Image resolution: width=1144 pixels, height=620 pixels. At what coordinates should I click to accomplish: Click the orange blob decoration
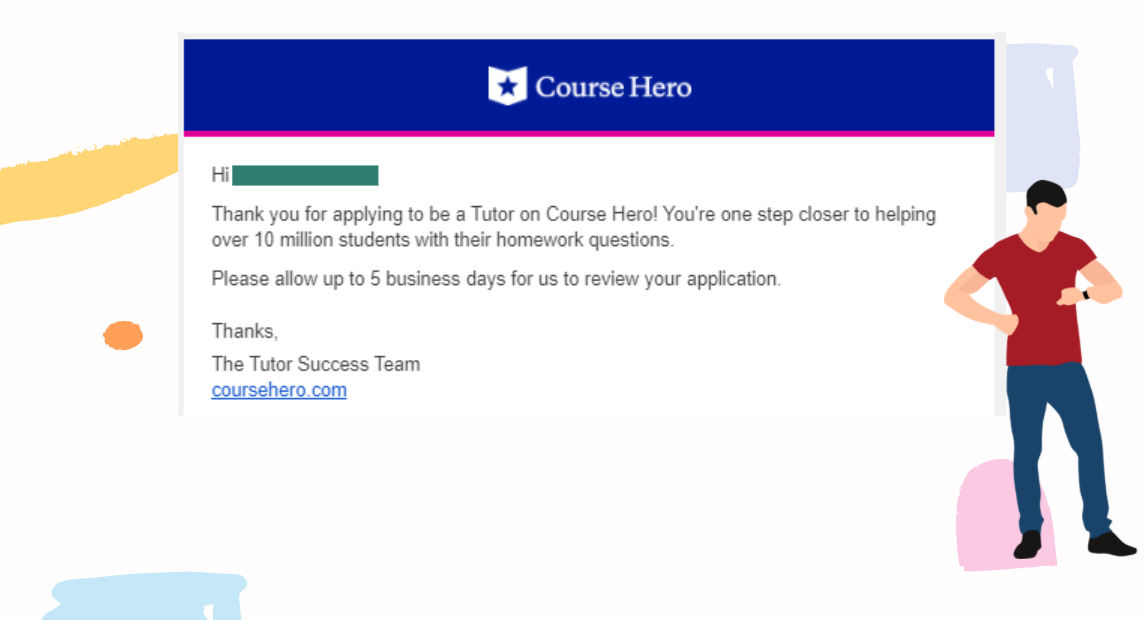[123, 336]
